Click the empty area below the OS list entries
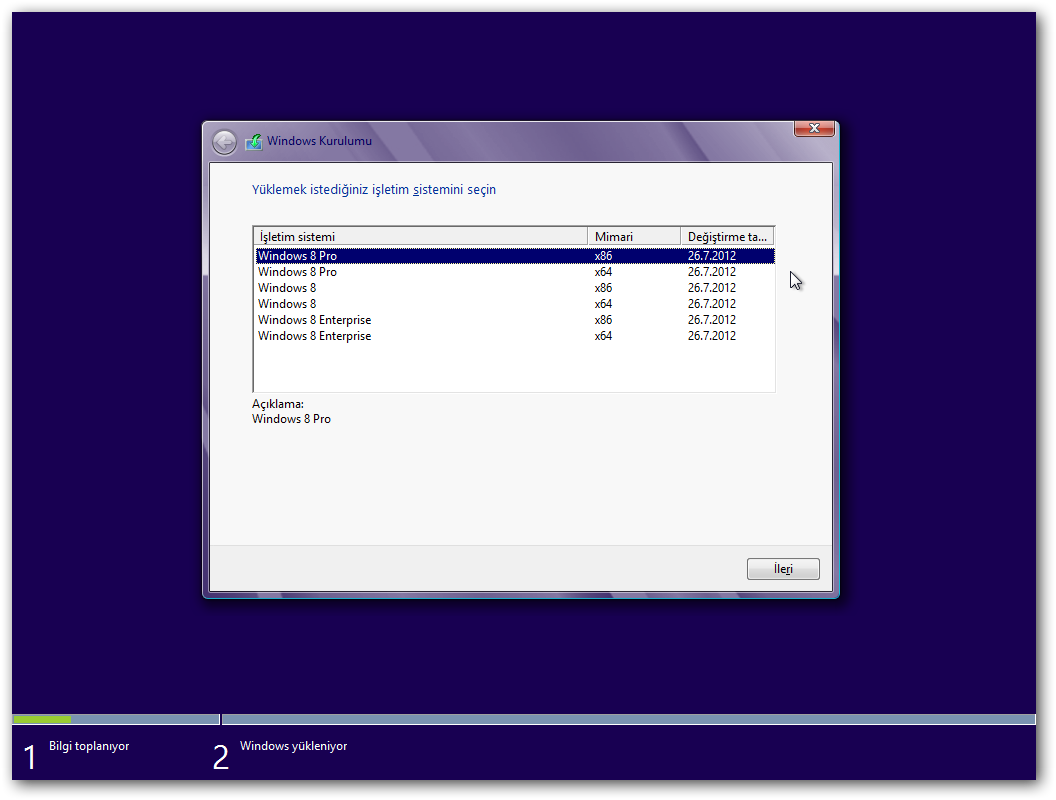1056x800 pixels. tap(513, 367)
